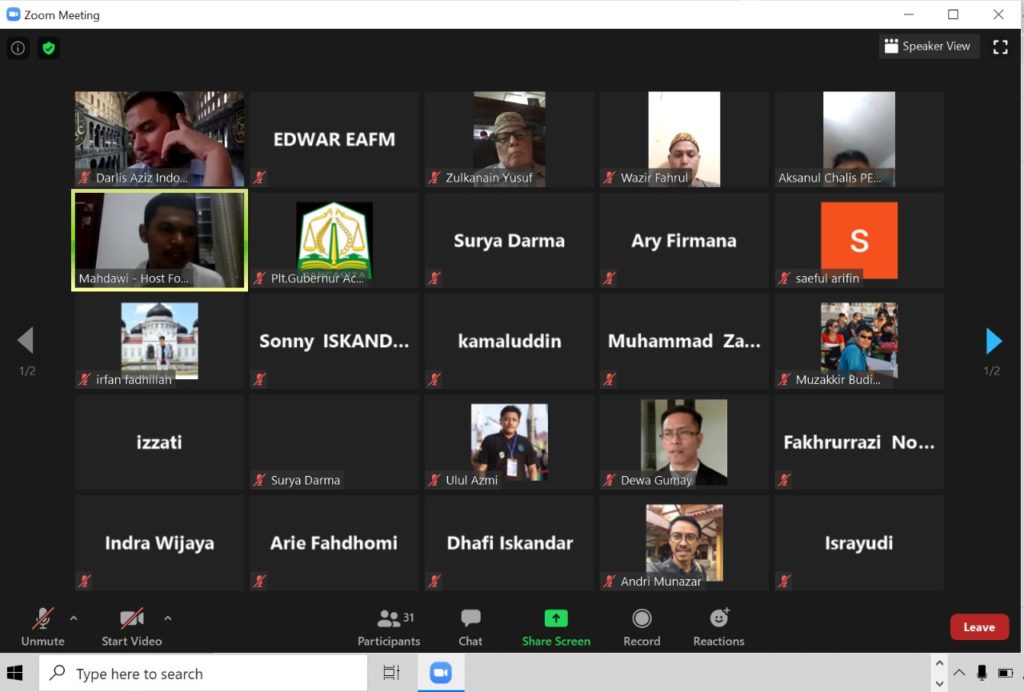
Task: Open the meeting information icon
Action: click(17, 48)
